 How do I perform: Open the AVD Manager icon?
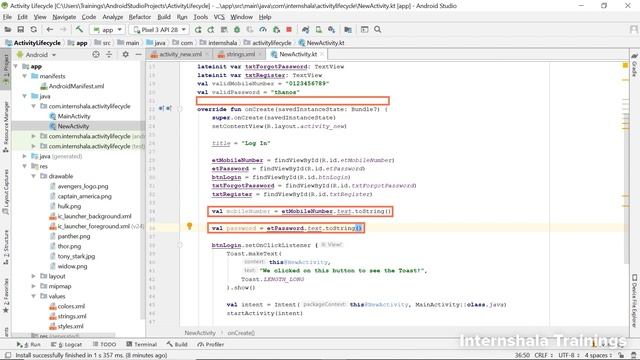click(318, 29)
